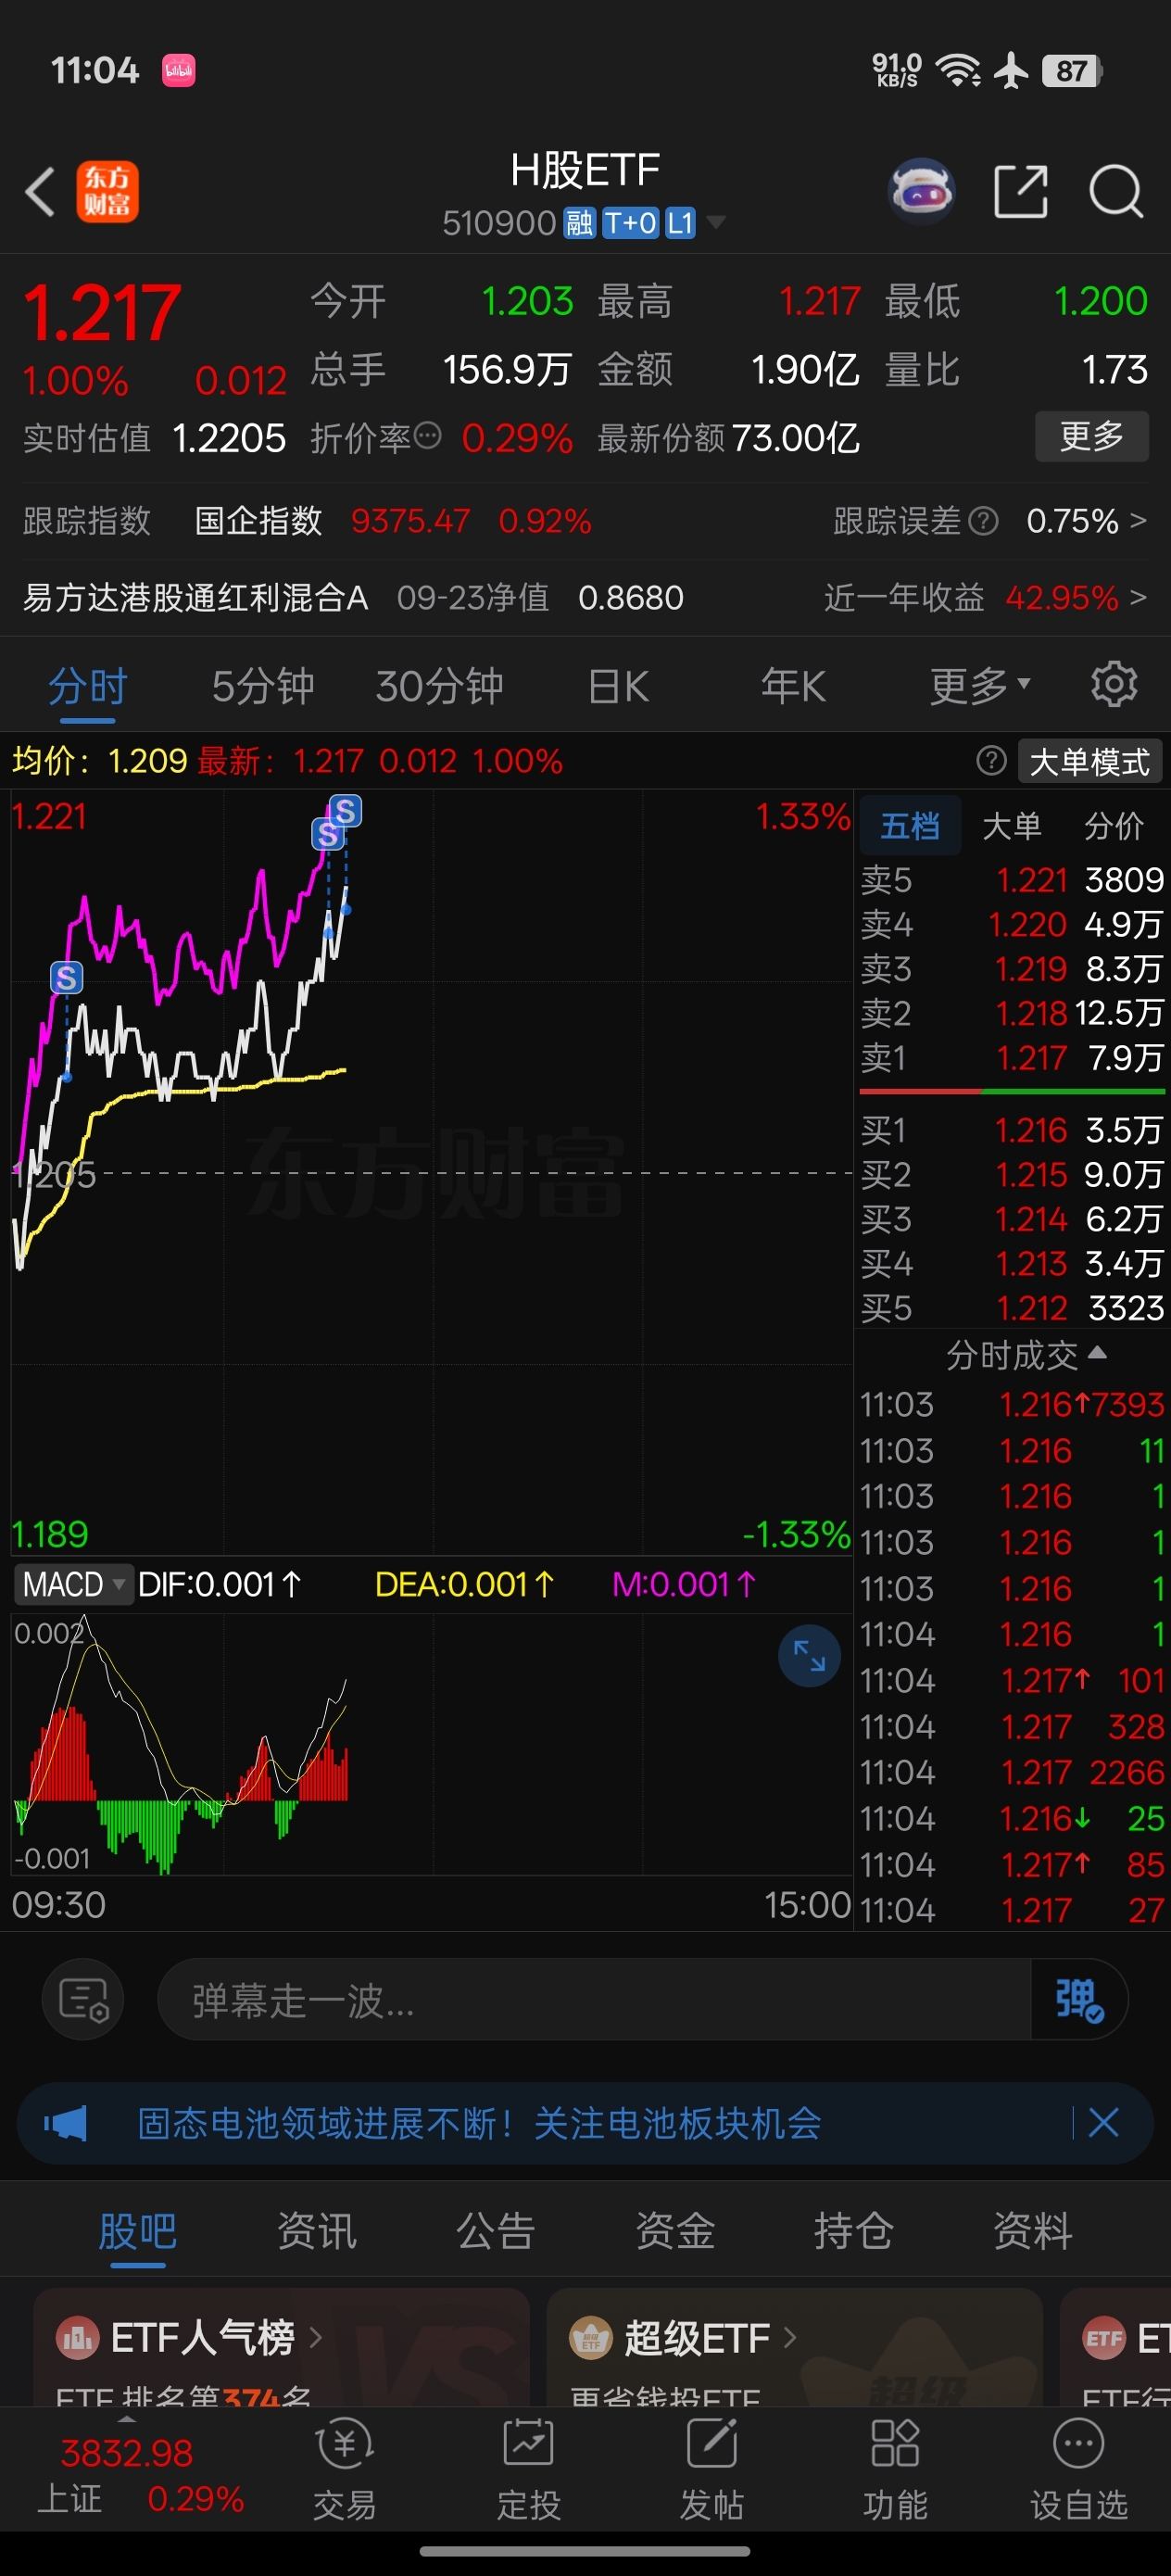Open the 股吧 tab
1171x2576 pixels.
(137, 2231)
